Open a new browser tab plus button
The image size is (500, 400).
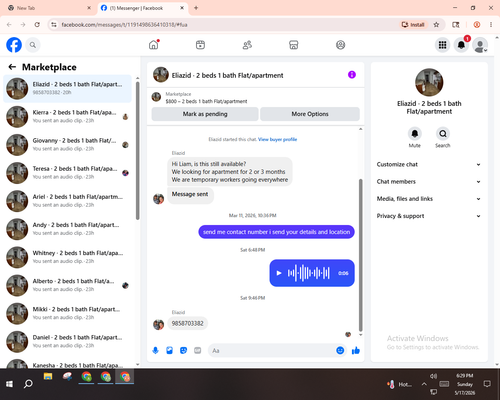pos(196,8)
